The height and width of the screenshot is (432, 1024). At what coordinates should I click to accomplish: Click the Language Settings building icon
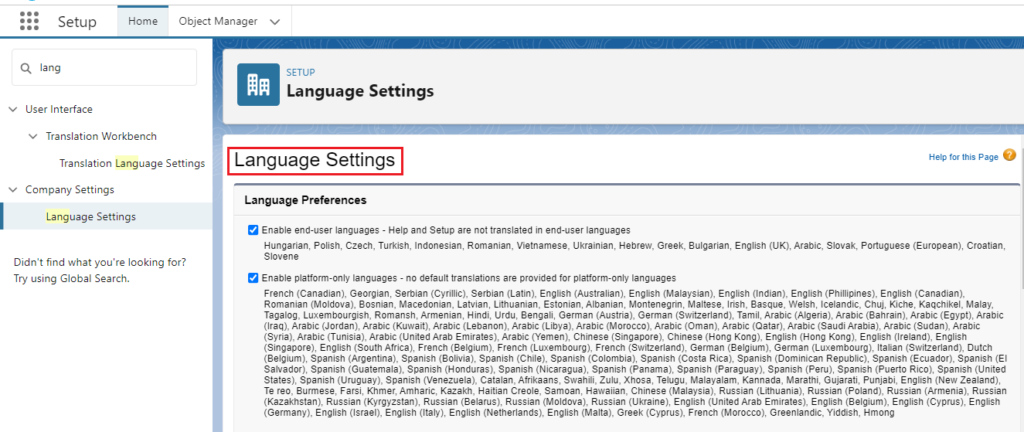[258, 84]
